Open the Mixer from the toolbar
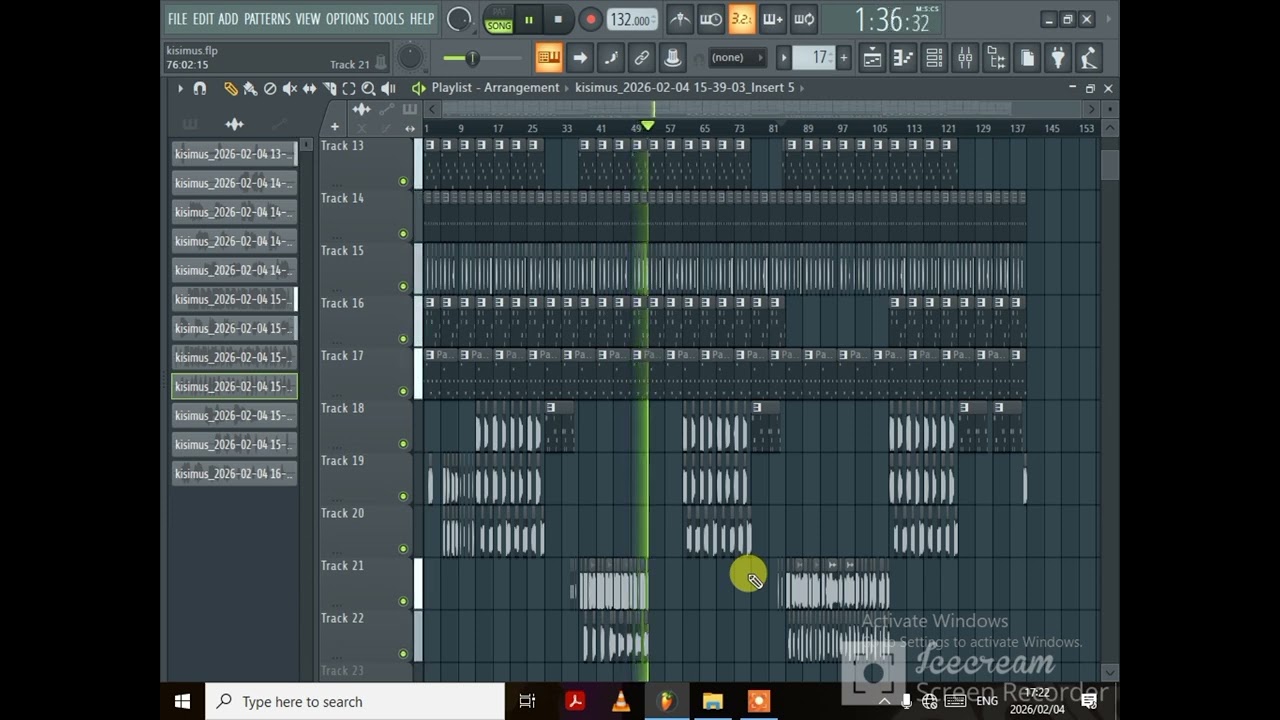This screenshot has width=1280, height=720. [x=965, y=58]
